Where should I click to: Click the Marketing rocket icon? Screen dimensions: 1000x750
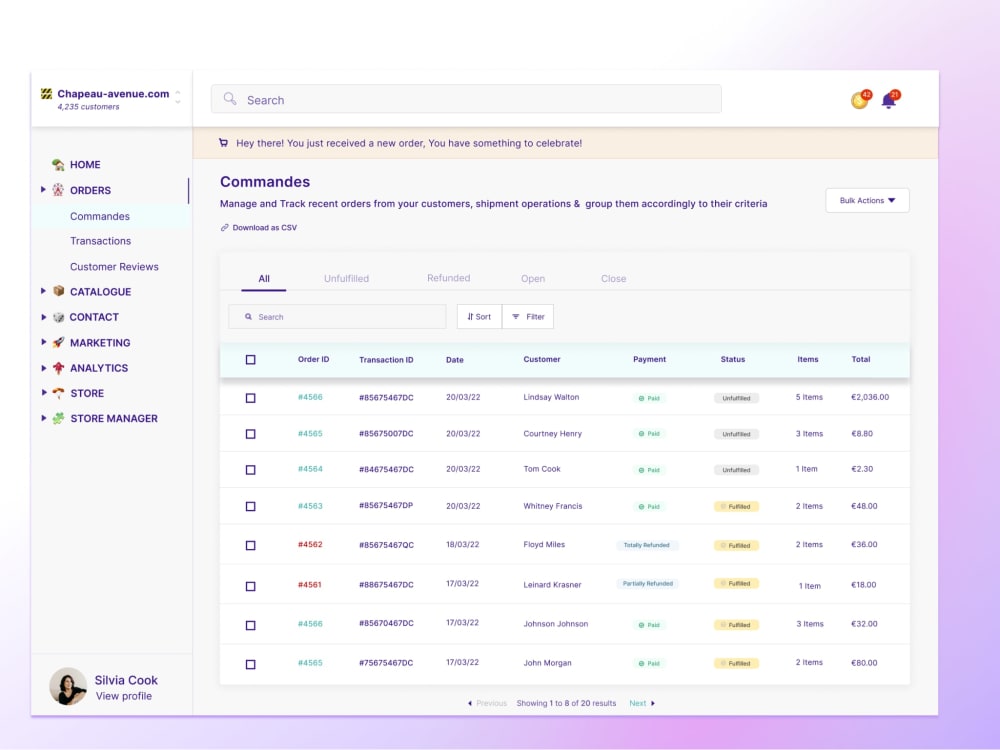(x=59, y=342)
